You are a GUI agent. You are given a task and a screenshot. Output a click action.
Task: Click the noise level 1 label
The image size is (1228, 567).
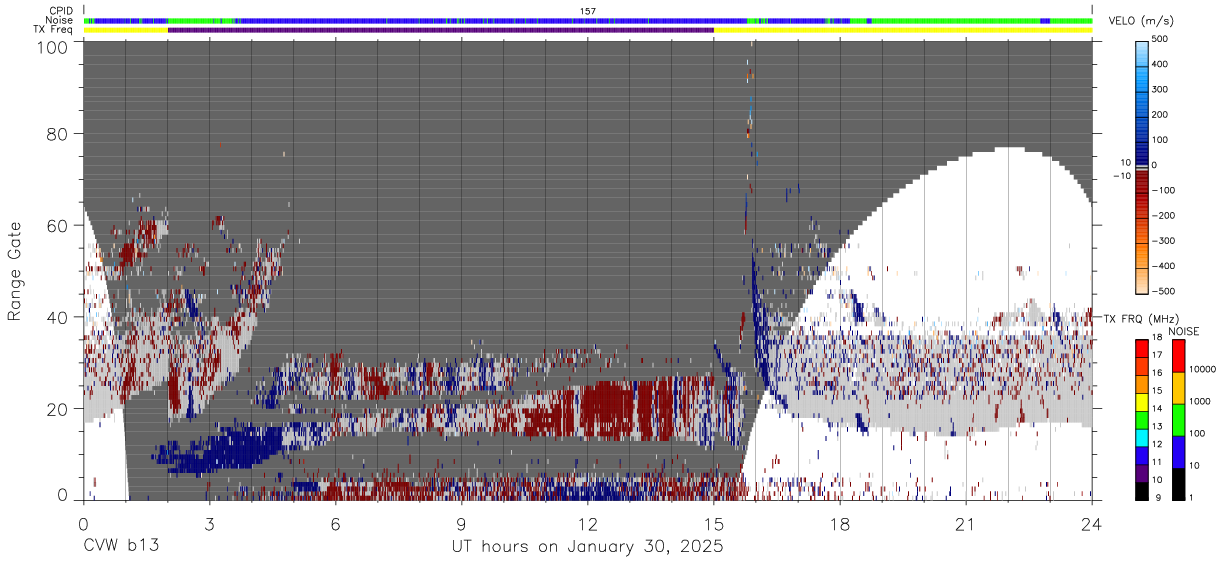[1192, 497]
